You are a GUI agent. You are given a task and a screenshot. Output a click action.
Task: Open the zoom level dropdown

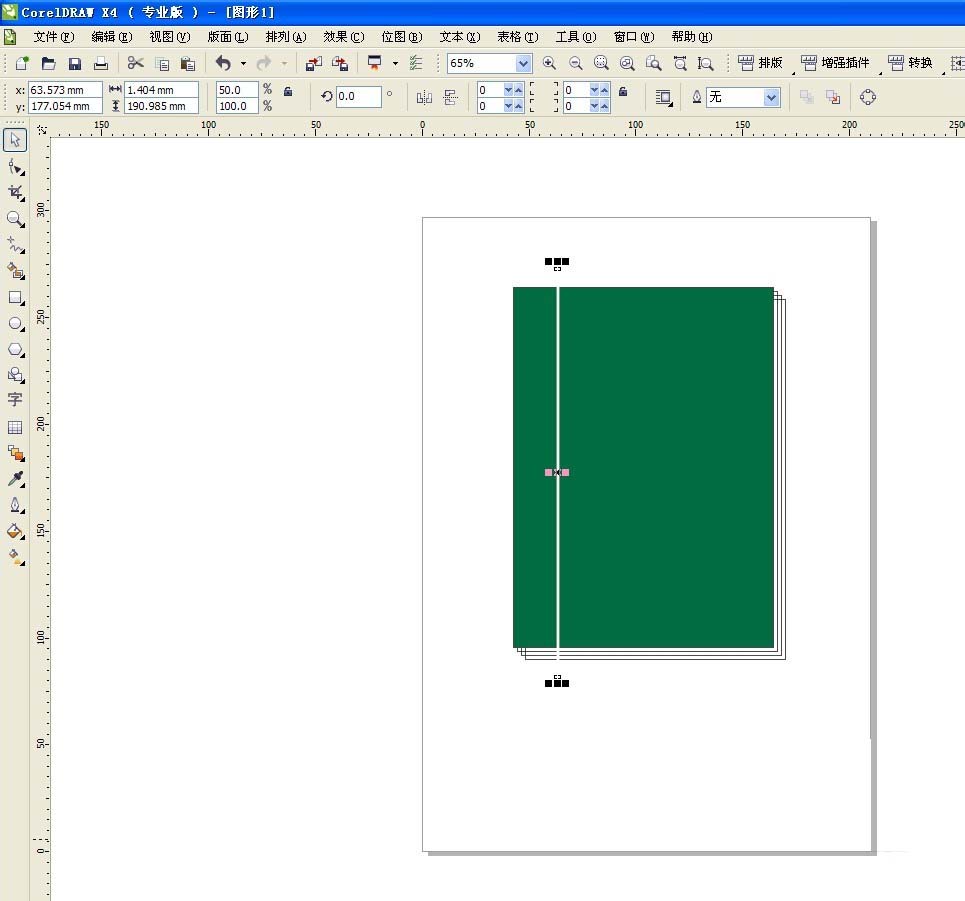[523, 63]
